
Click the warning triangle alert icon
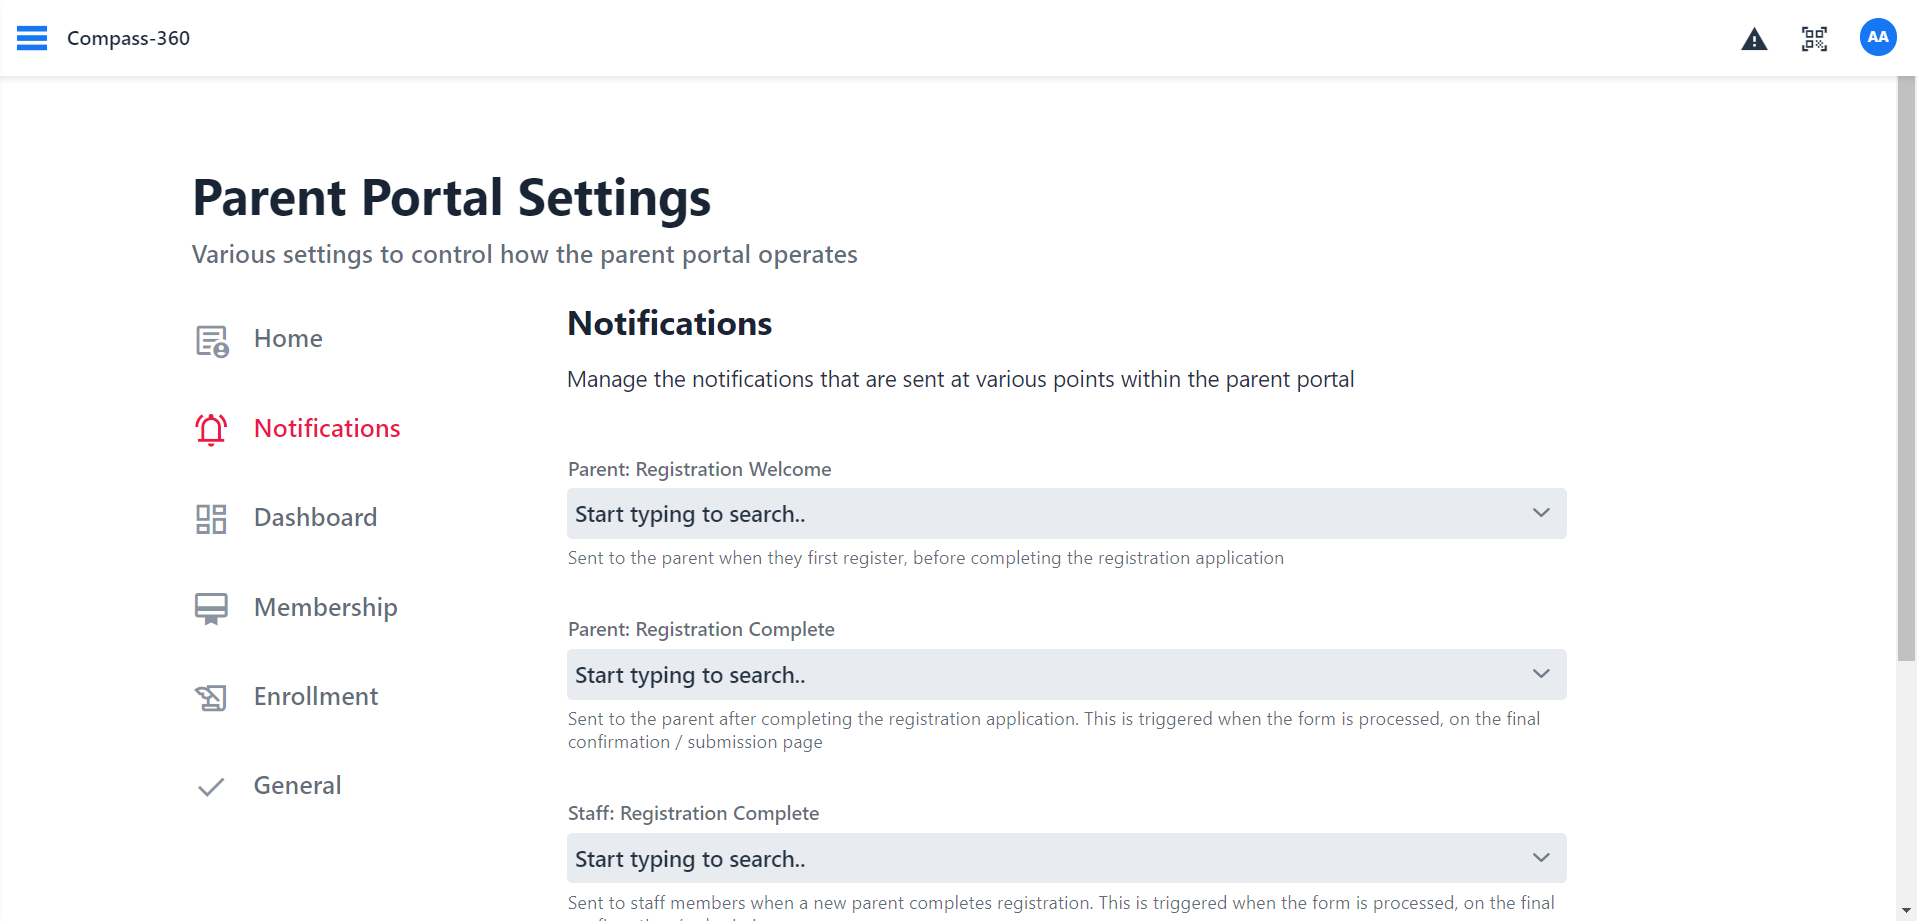point(1754,39)
